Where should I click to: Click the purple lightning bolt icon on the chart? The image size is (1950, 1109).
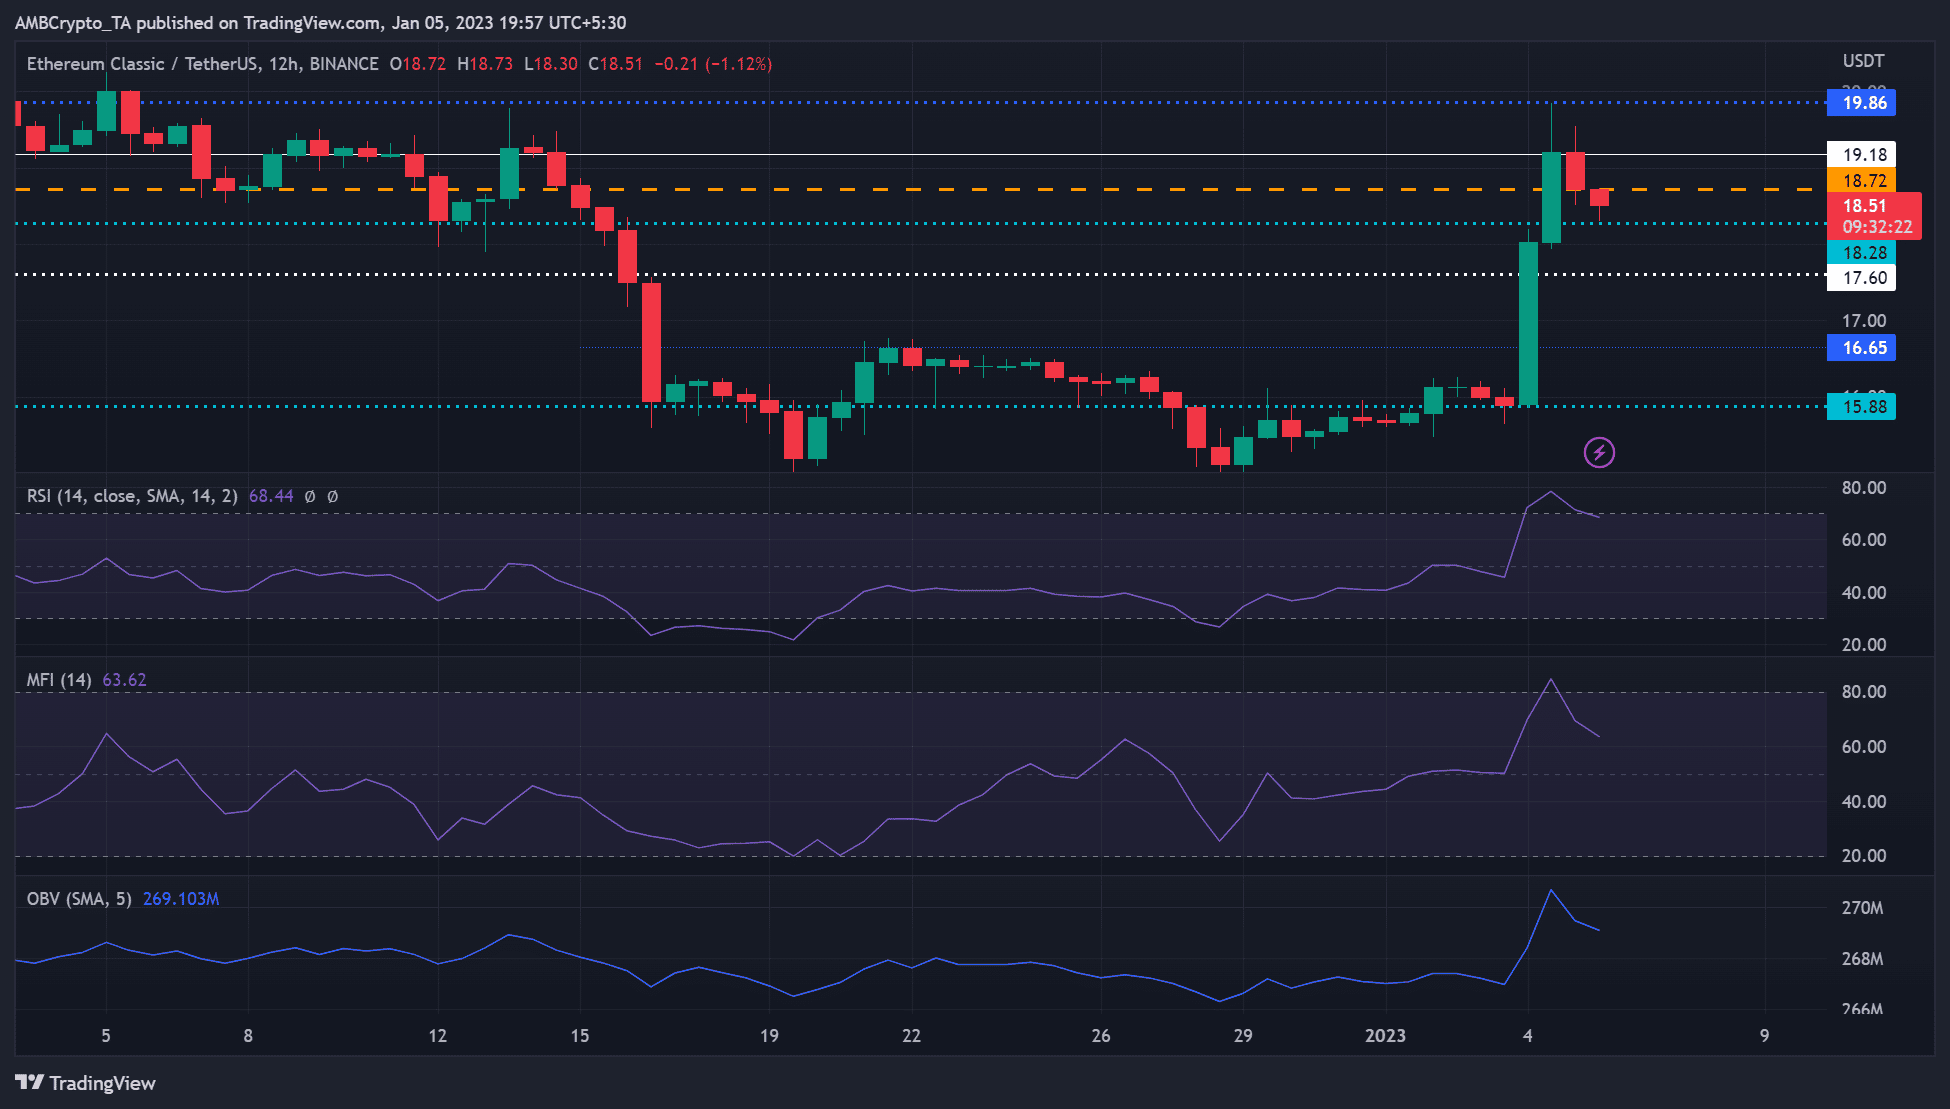click(x=1599, y=453)
